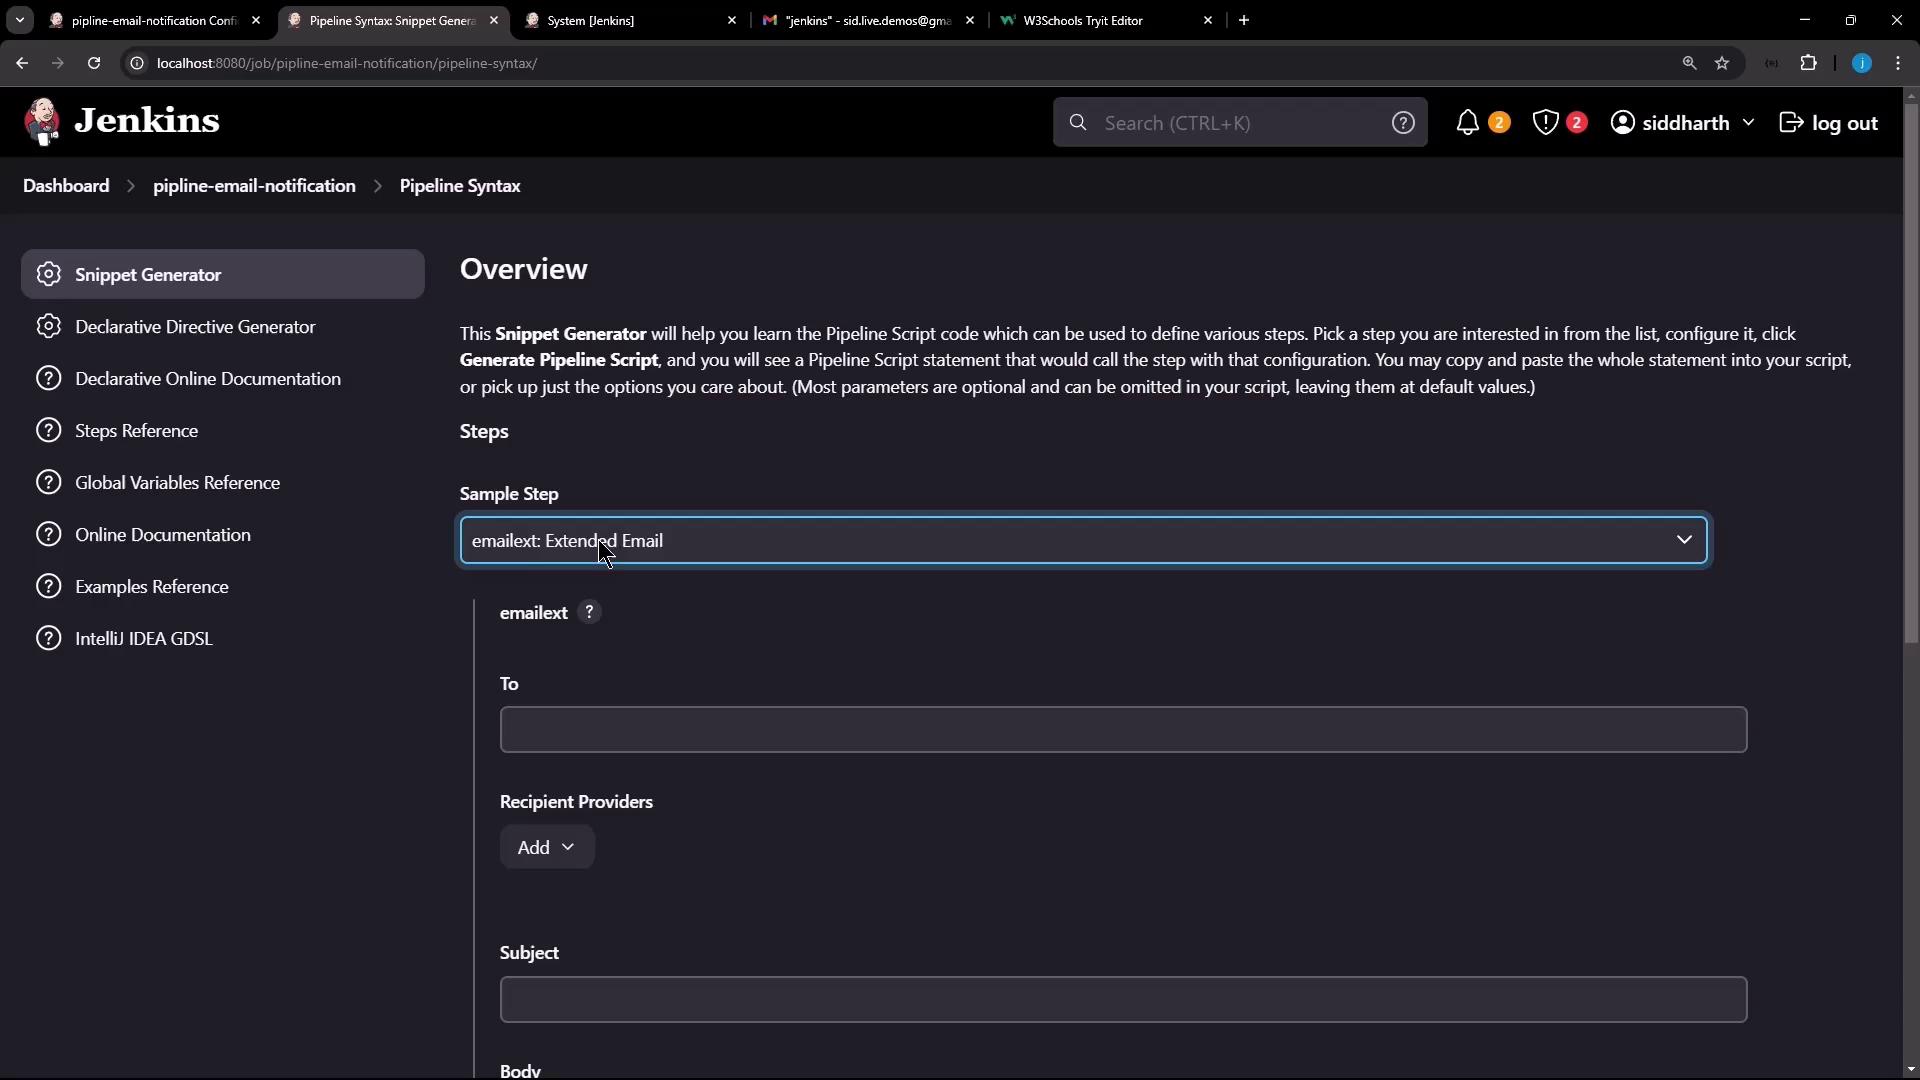Focus the Subject input field
The height and width of the screenshot is (1080, 1920).
(1122, 1000)
